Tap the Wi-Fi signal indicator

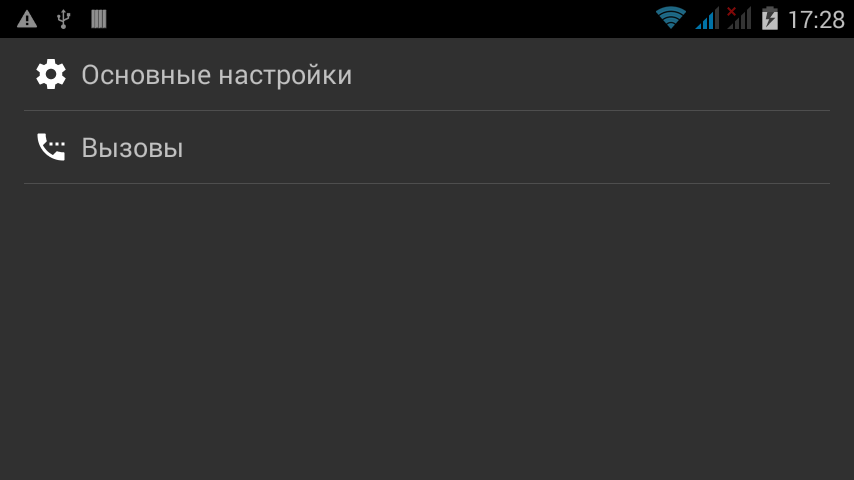point(670,18)
